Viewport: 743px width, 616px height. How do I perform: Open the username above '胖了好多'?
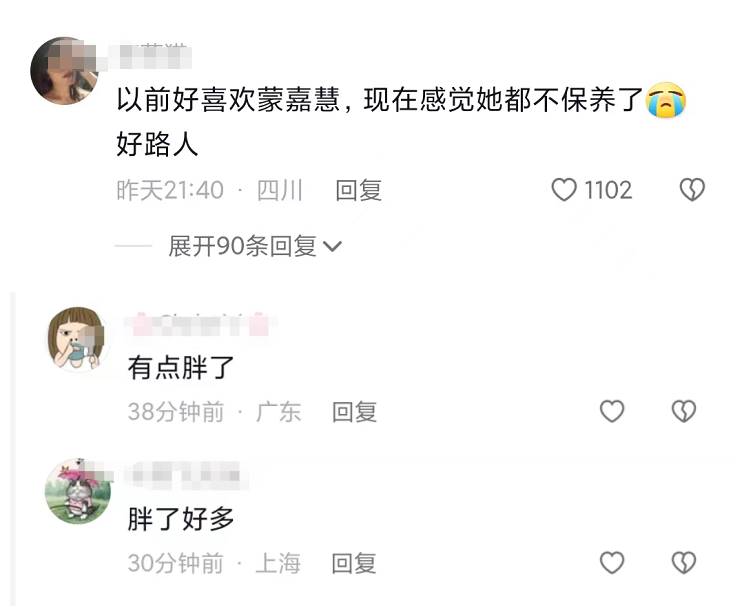coord(187,475)
